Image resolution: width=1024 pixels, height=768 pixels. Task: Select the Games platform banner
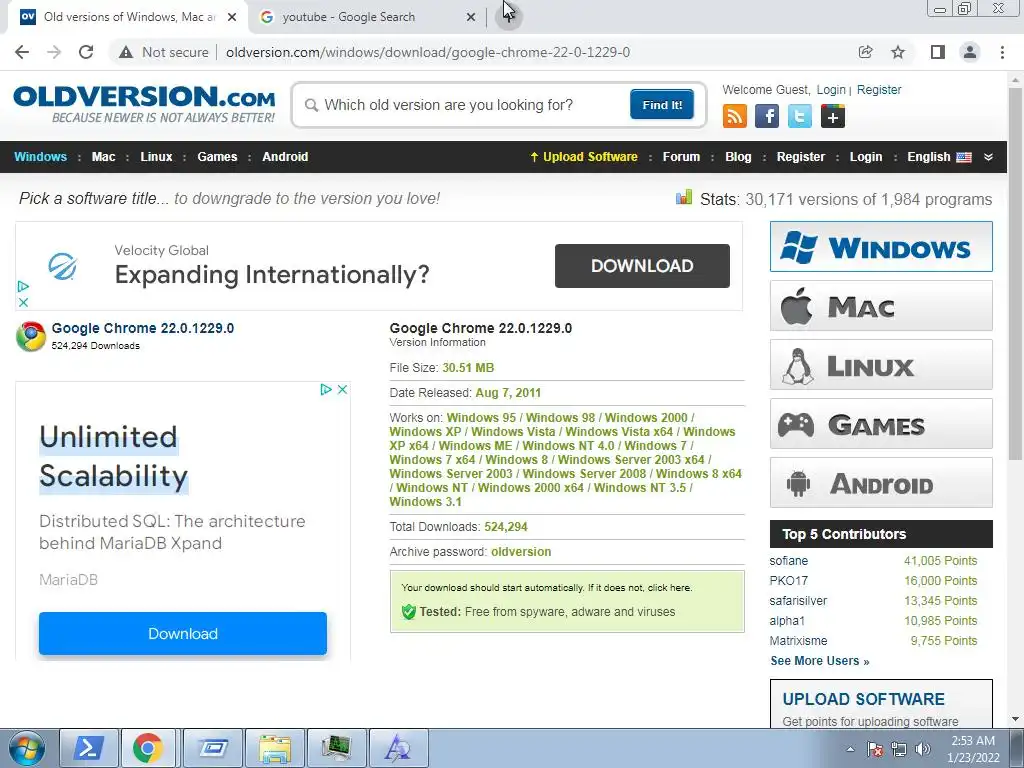click(x=881, y=424)
